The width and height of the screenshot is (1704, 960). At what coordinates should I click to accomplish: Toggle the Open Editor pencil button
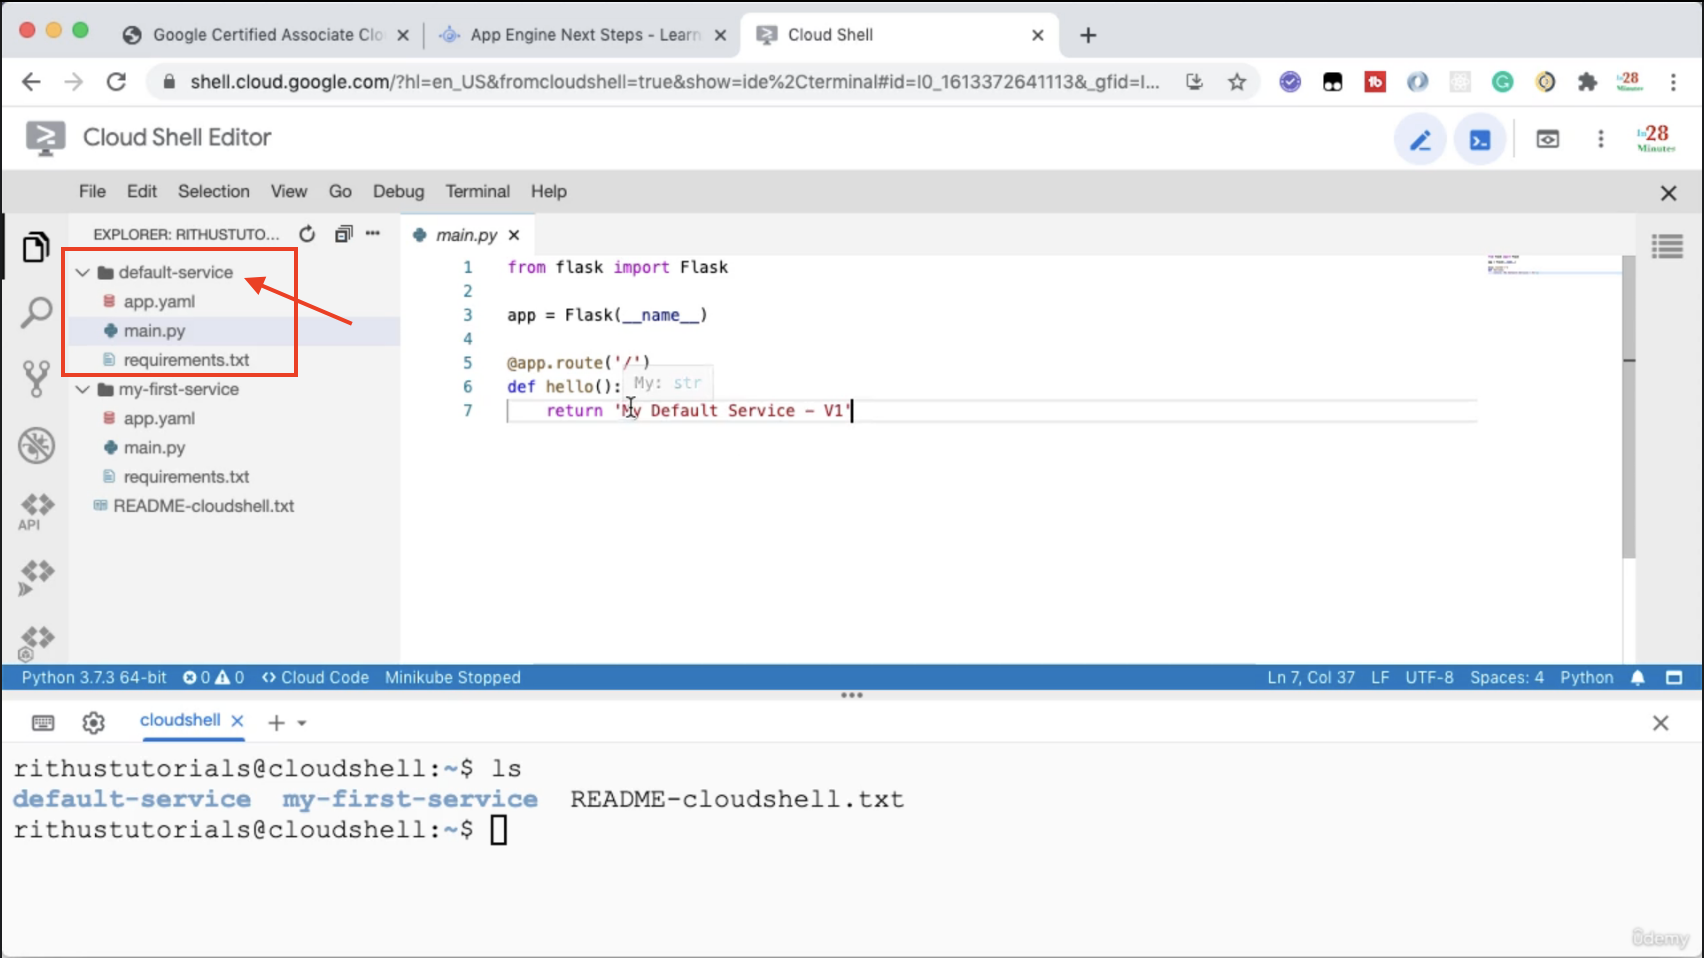click(1420, 140)
